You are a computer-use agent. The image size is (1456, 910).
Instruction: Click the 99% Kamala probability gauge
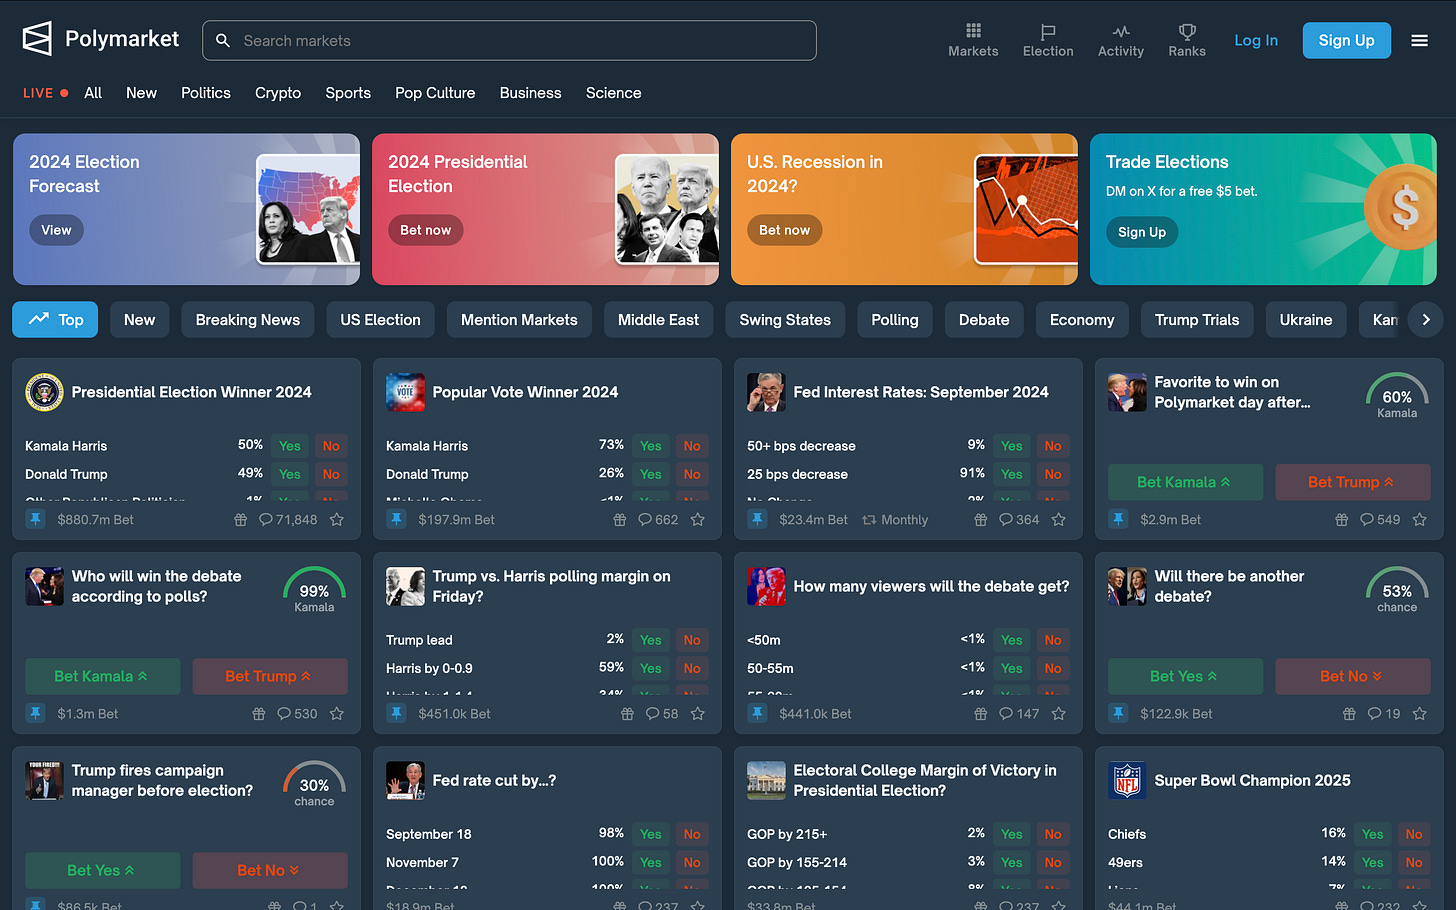pyautogui.click(x=314, y=590)
